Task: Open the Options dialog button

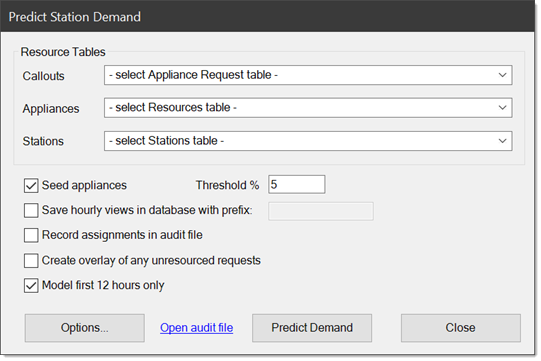Action: pyautogui.click(x=85, y=328)
